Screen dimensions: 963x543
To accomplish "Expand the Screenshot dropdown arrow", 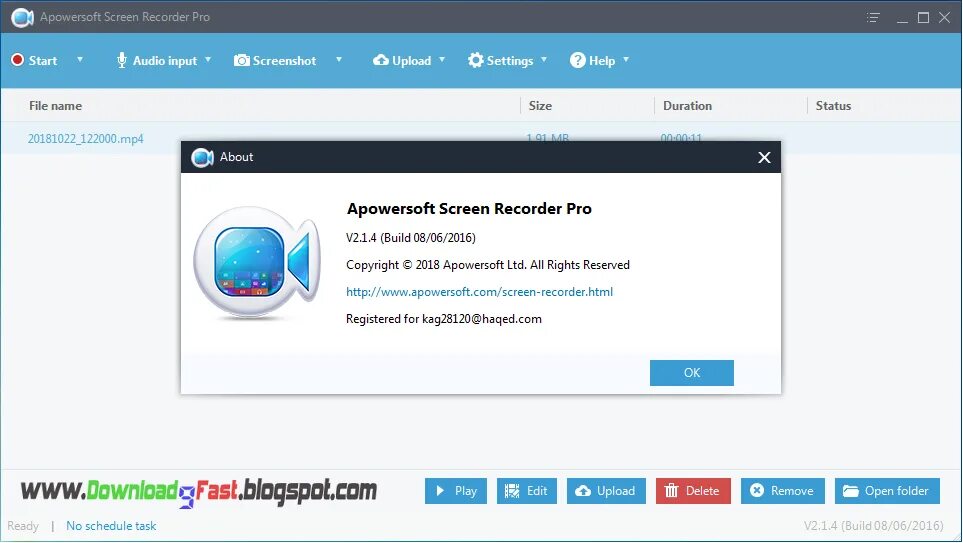I will 338,60.
